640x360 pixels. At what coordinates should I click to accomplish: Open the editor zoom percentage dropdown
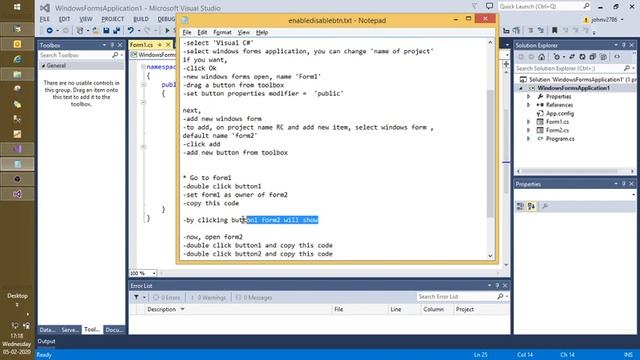tap(154, 273)
